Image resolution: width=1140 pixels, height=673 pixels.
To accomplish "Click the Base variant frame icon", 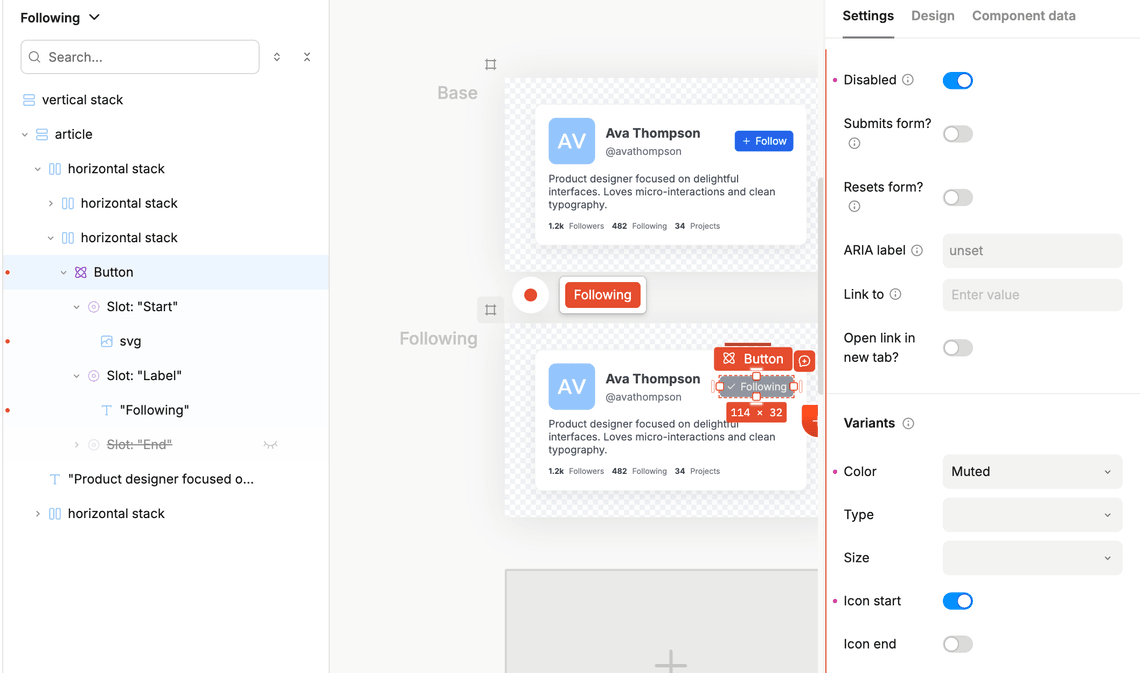I will [x=490, y=64].
